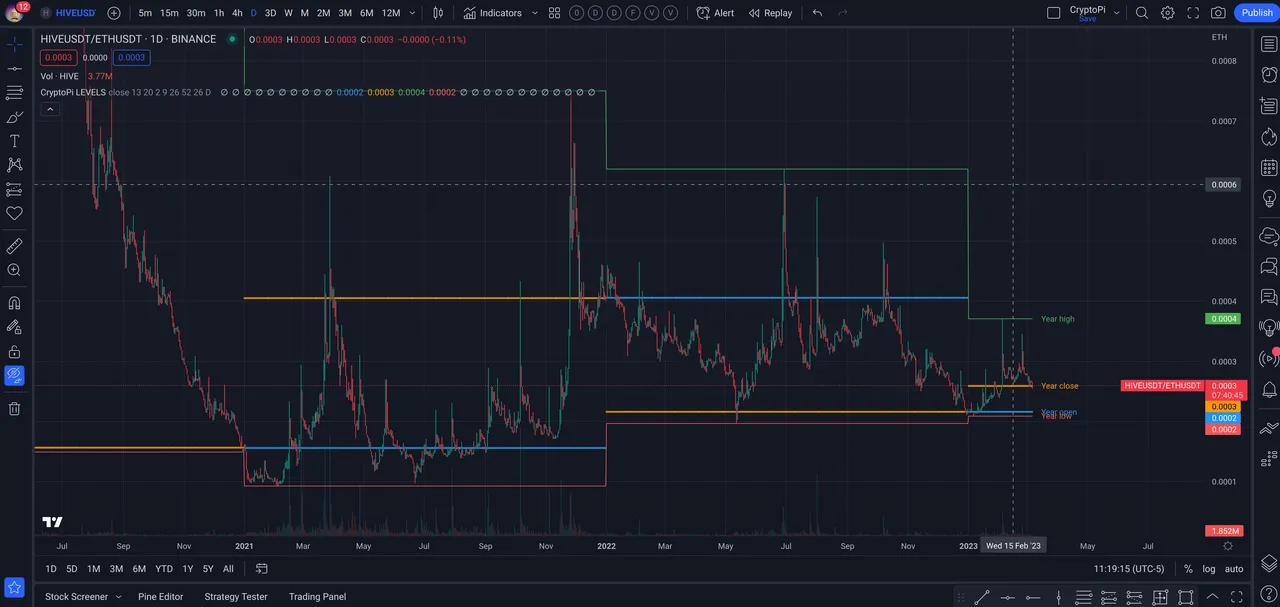Toggle auto scale

click(1234, 569)
